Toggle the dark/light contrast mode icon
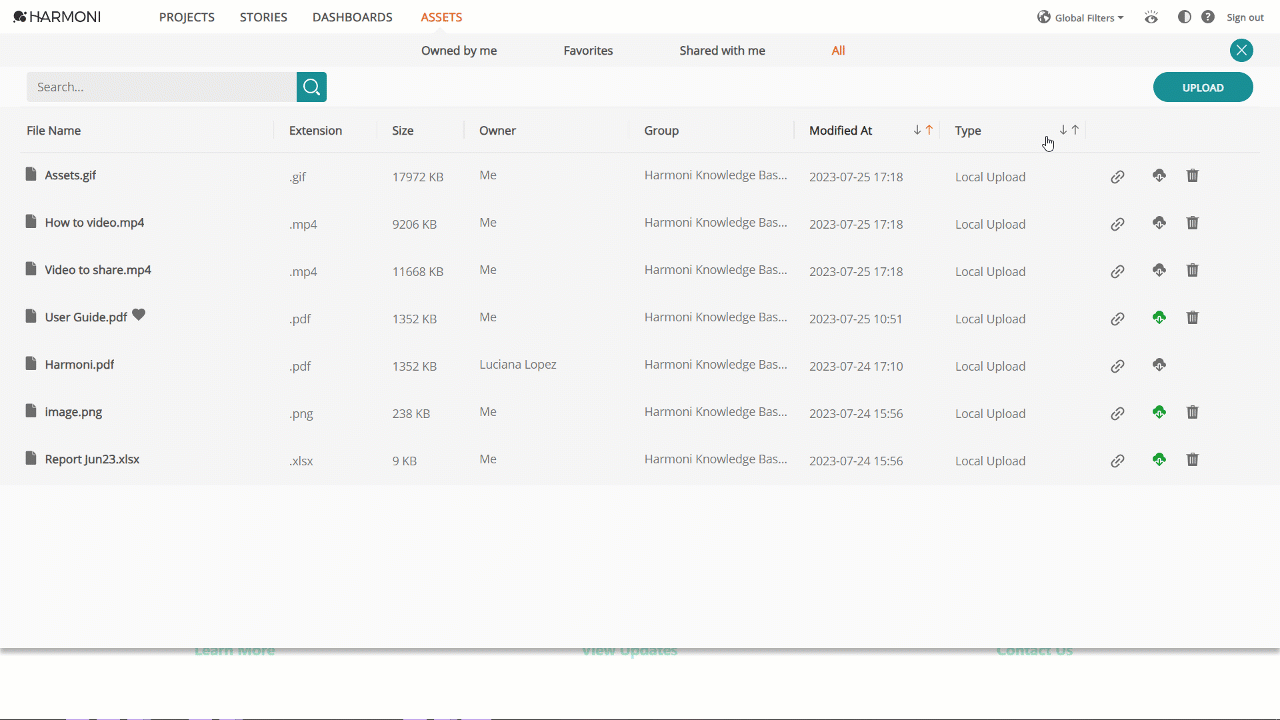 [x=1185, y=17]
